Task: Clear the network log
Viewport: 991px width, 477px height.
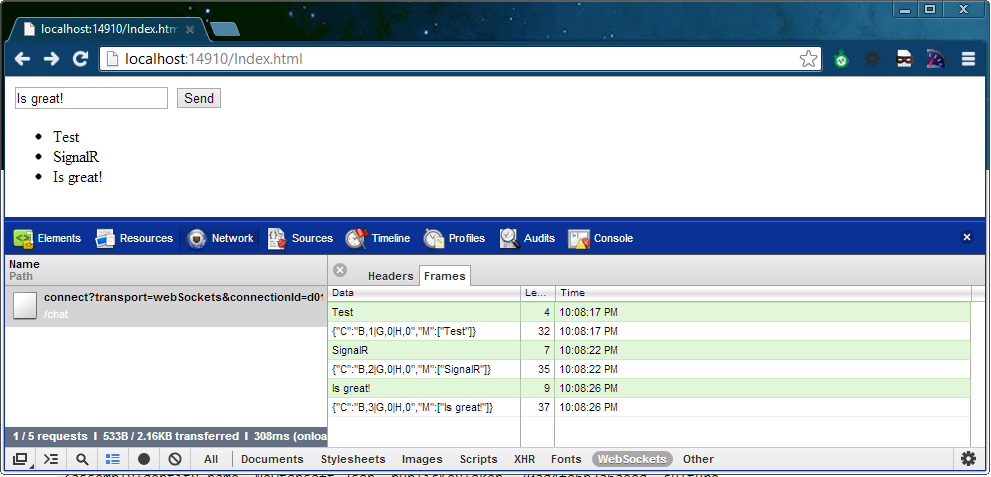Action: pos(175,459)
